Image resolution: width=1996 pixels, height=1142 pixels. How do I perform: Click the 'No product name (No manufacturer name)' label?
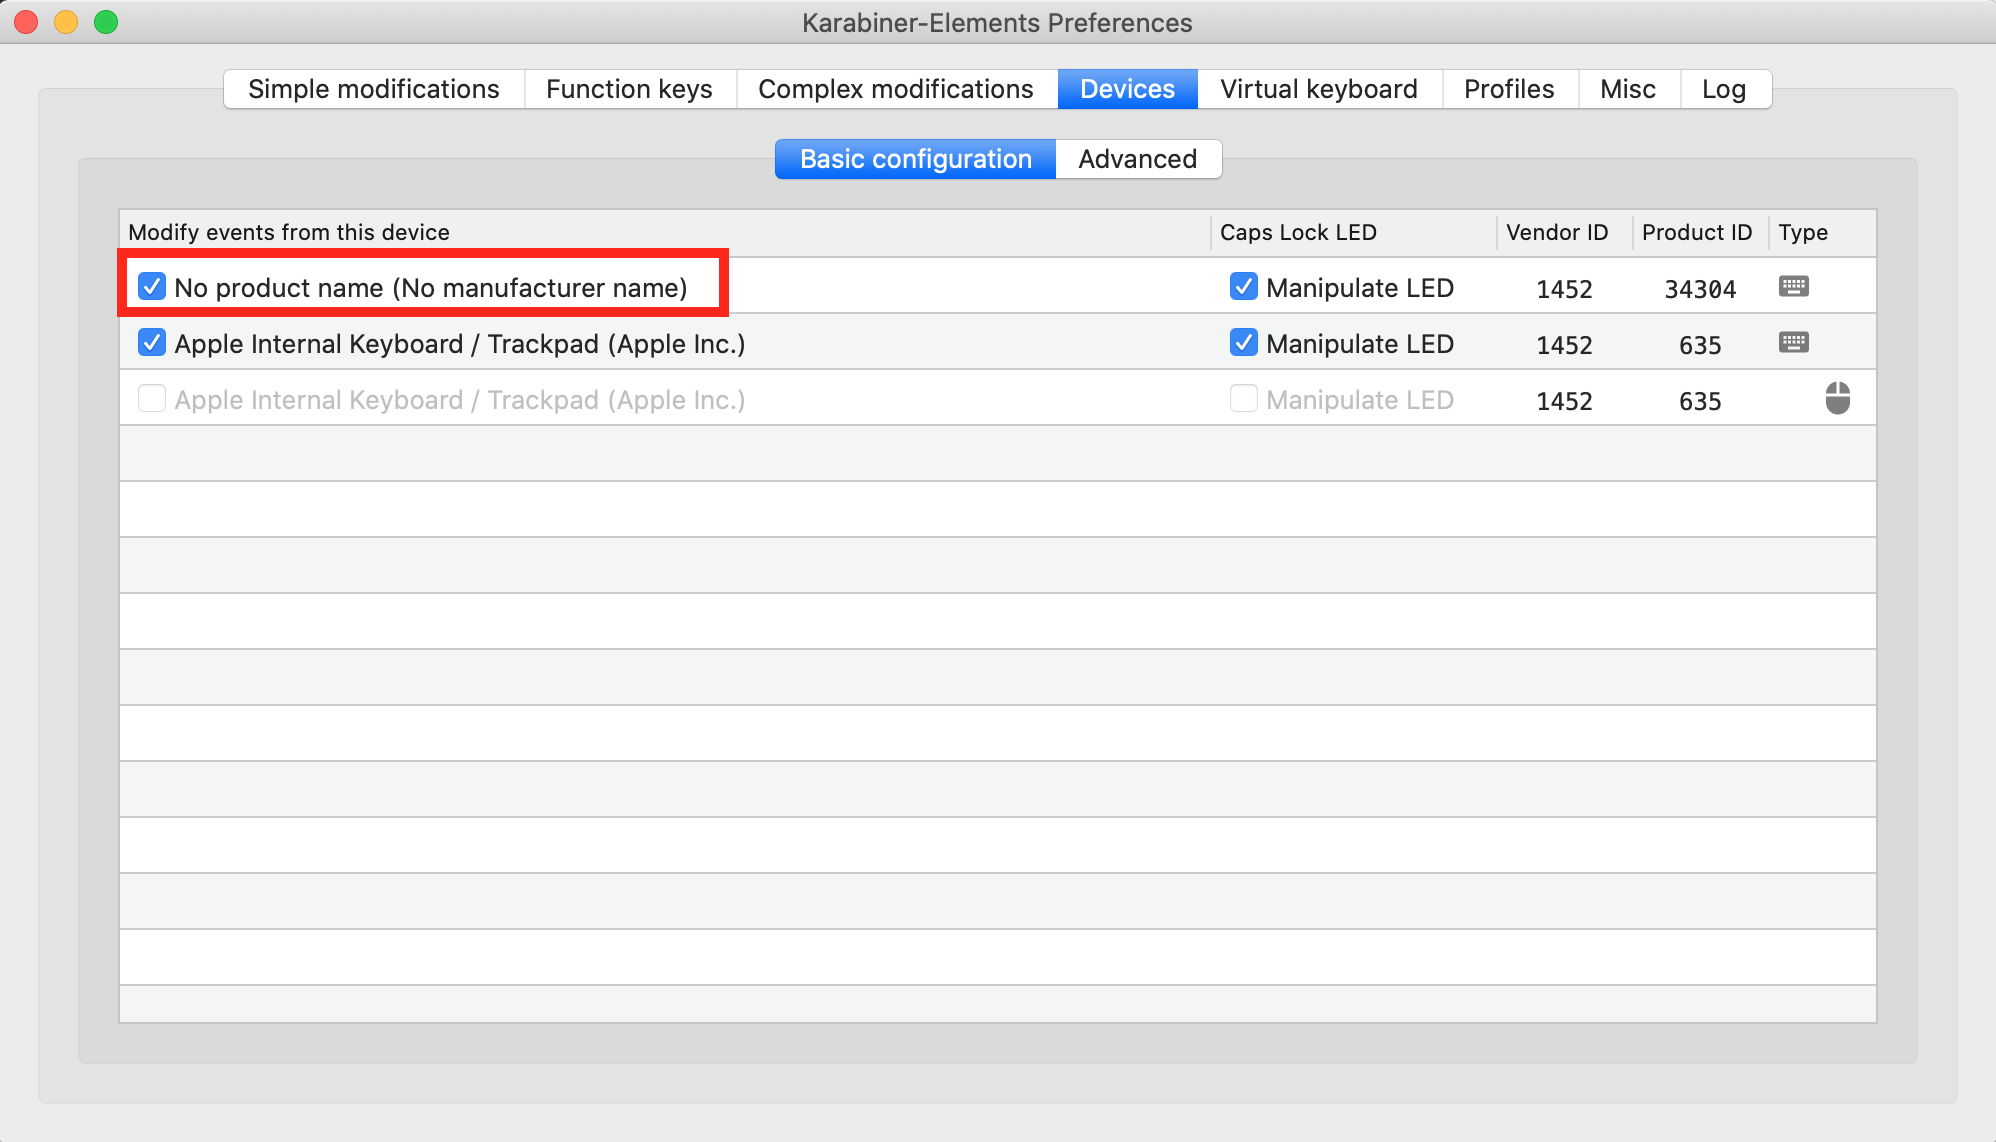(431, 288)
